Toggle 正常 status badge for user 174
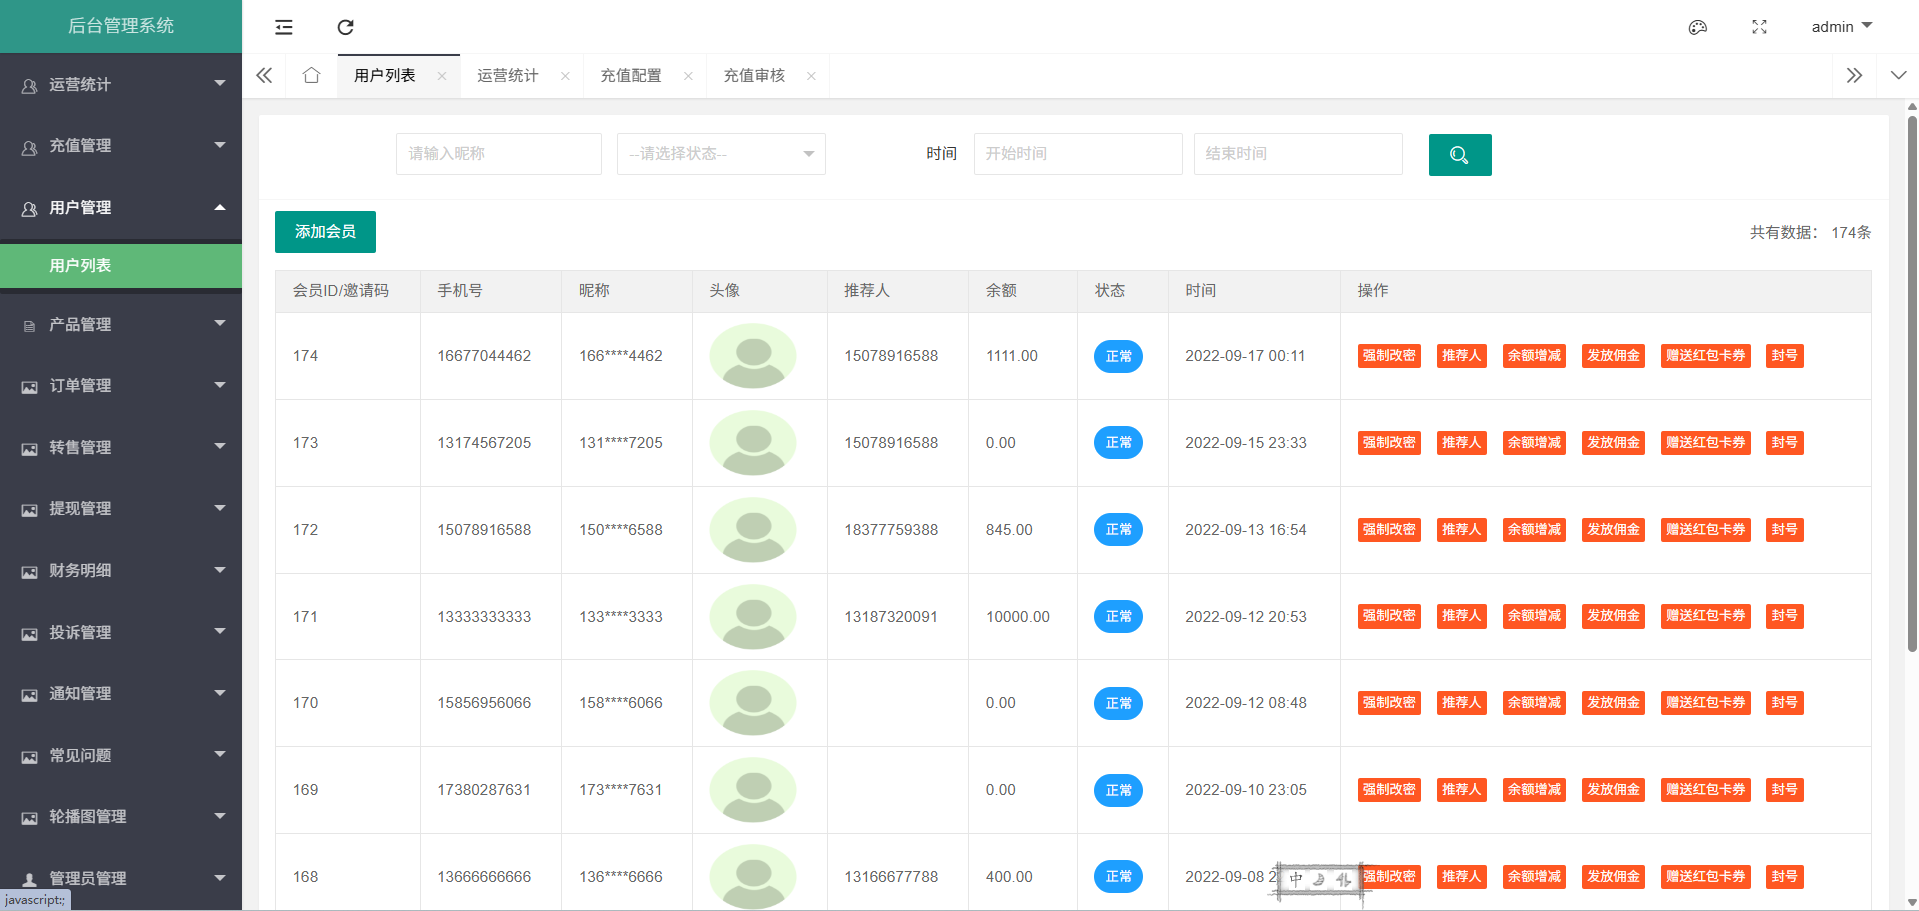Image resolution: width=1919 pixels, height=911 pixels. pyautogui.click(x=1117, y=356)
